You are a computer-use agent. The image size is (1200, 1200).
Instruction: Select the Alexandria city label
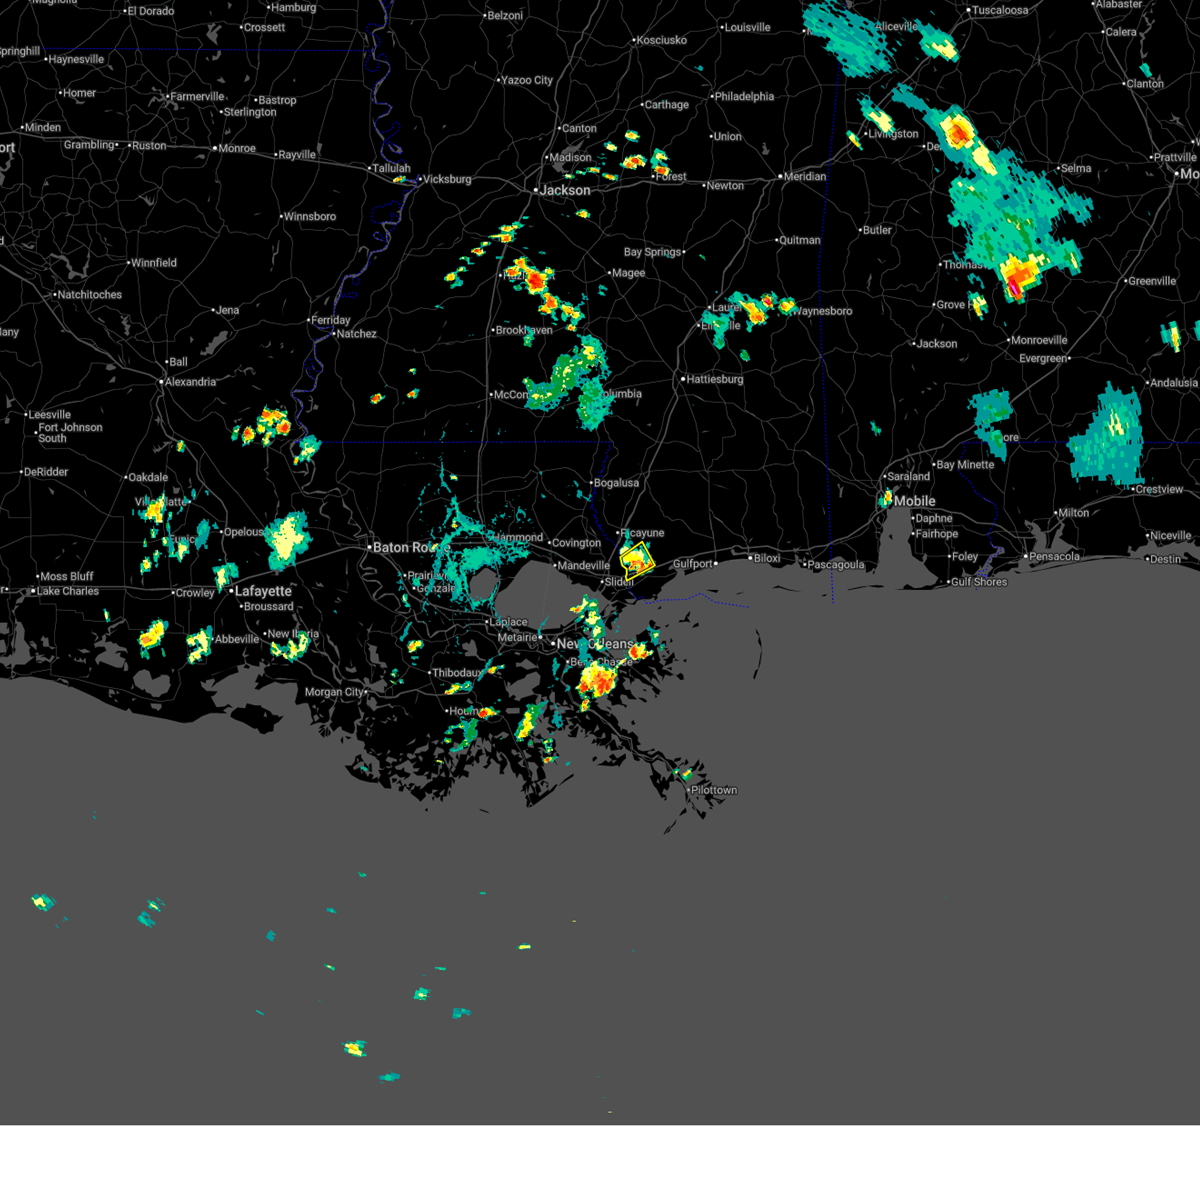point(191,382)
